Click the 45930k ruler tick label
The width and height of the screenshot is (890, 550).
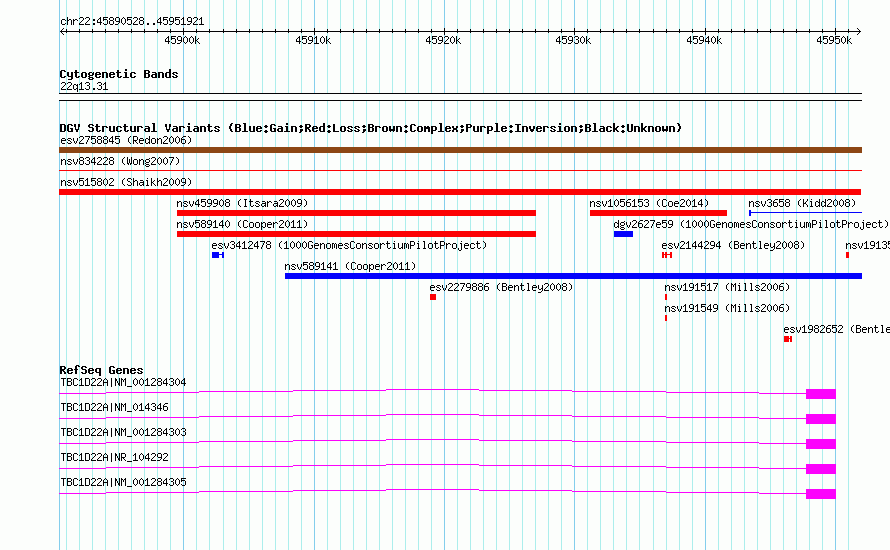point(573,40)
